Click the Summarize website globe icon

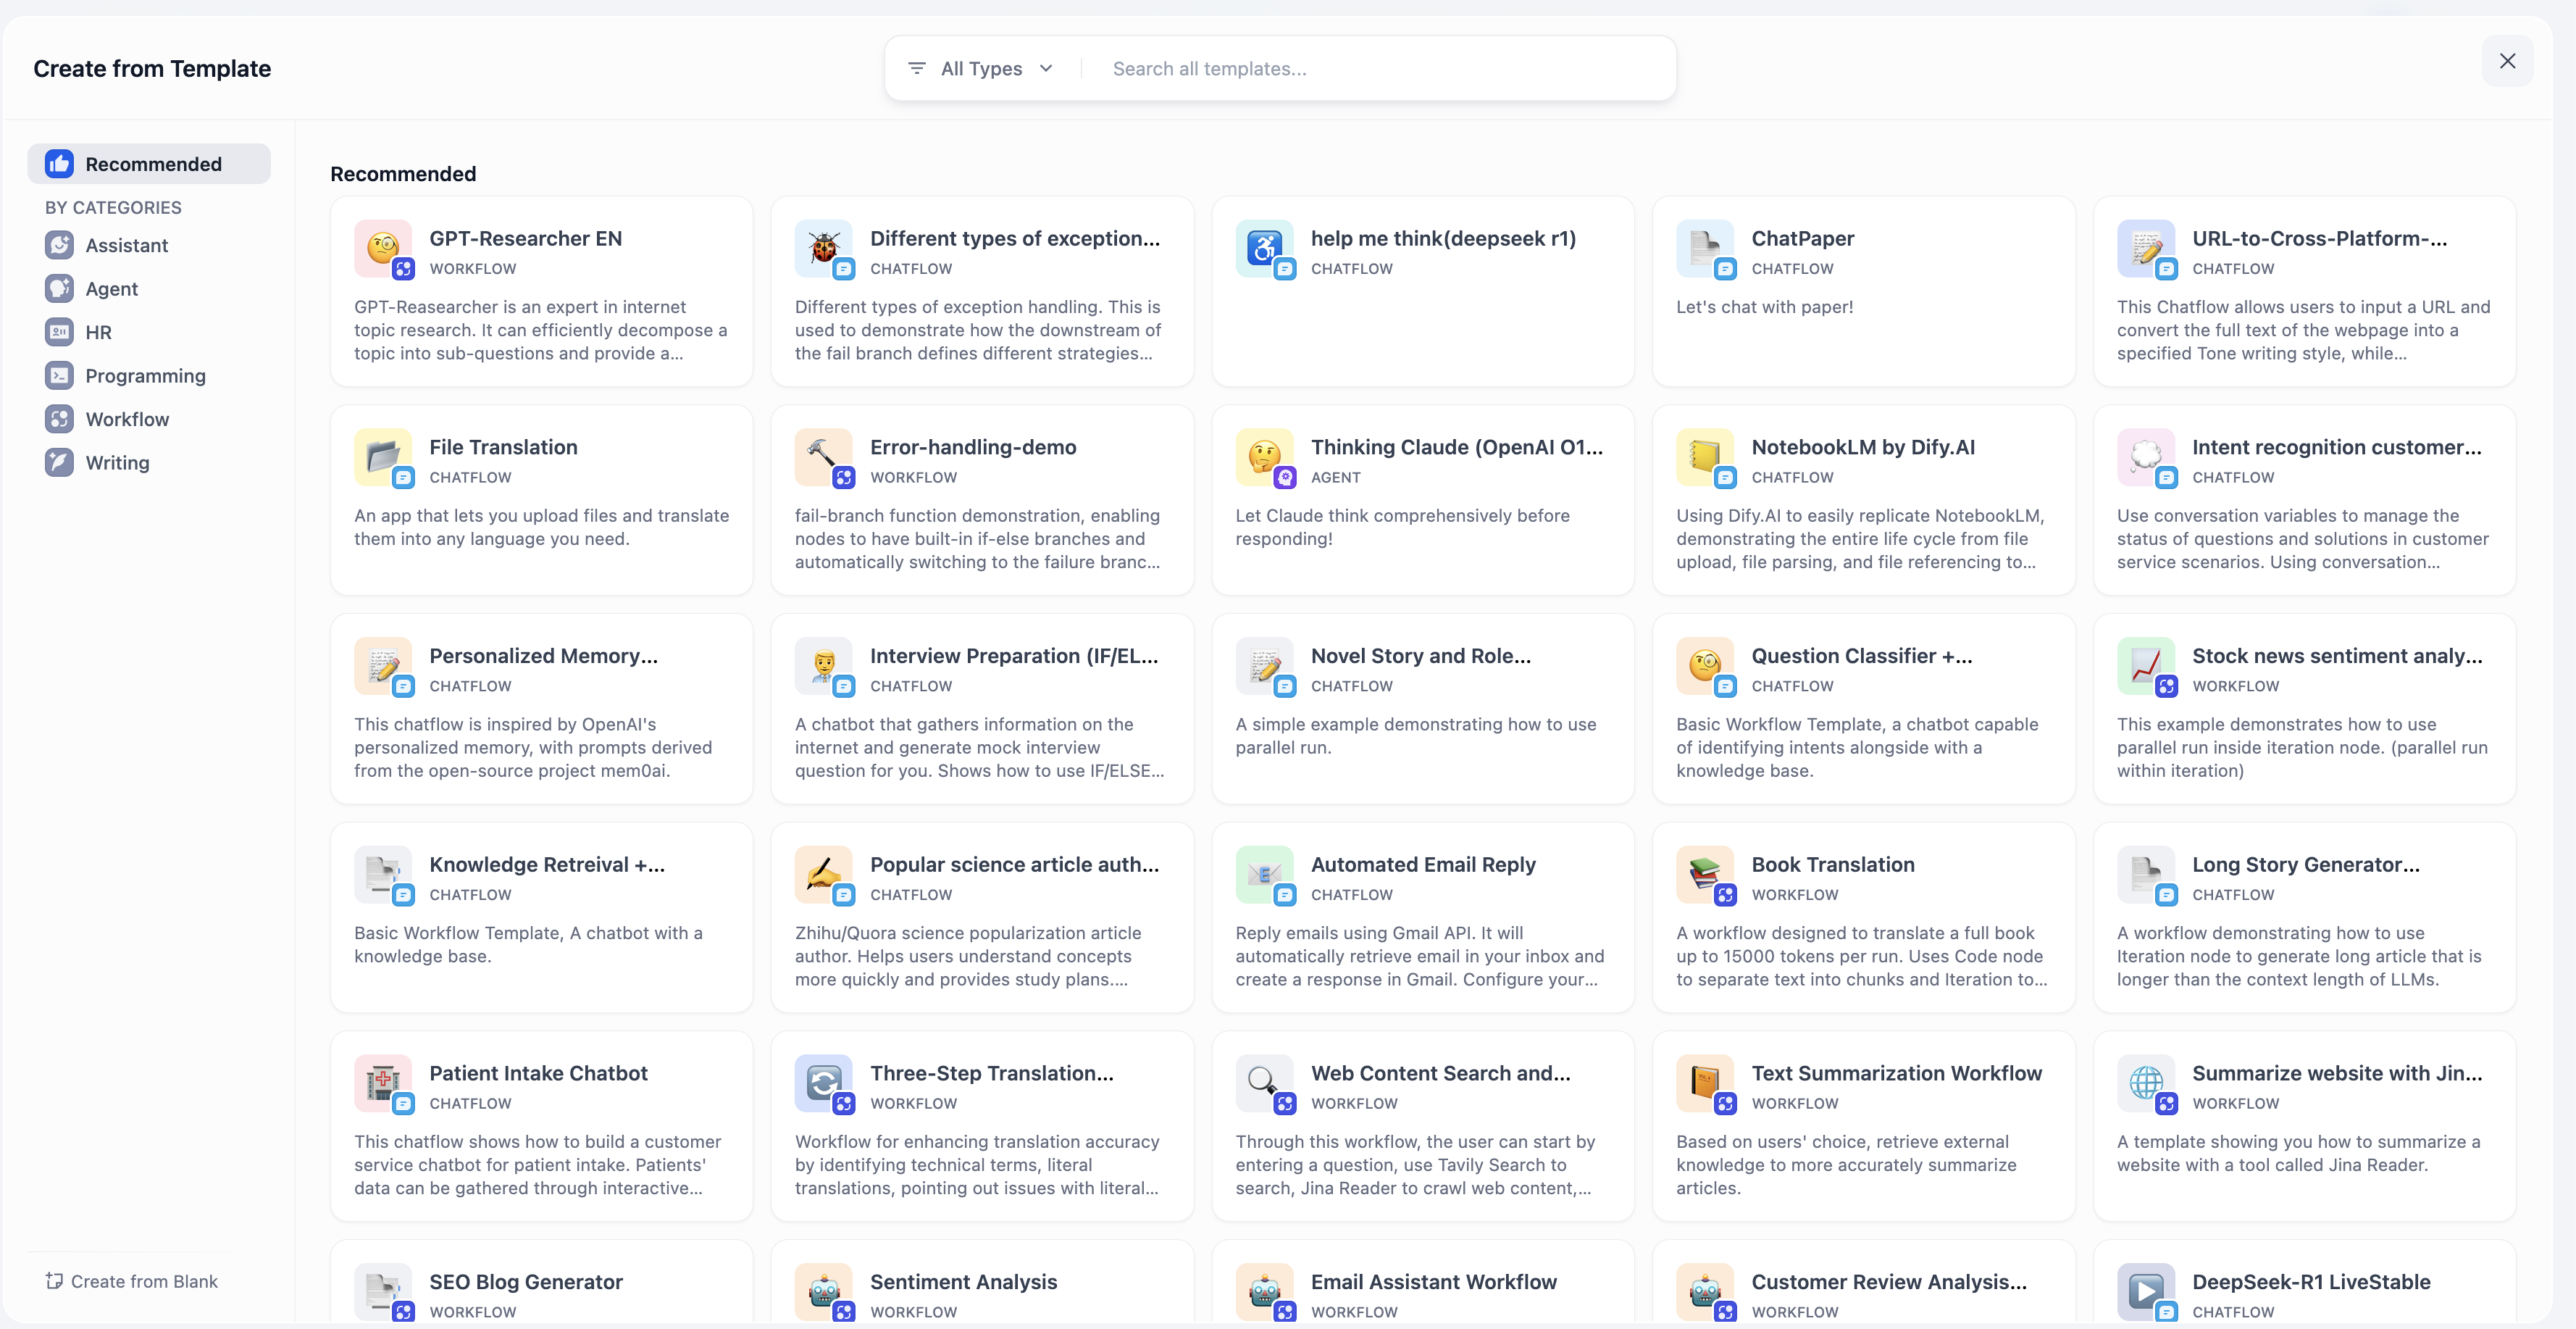(x=2146, y=1083)
